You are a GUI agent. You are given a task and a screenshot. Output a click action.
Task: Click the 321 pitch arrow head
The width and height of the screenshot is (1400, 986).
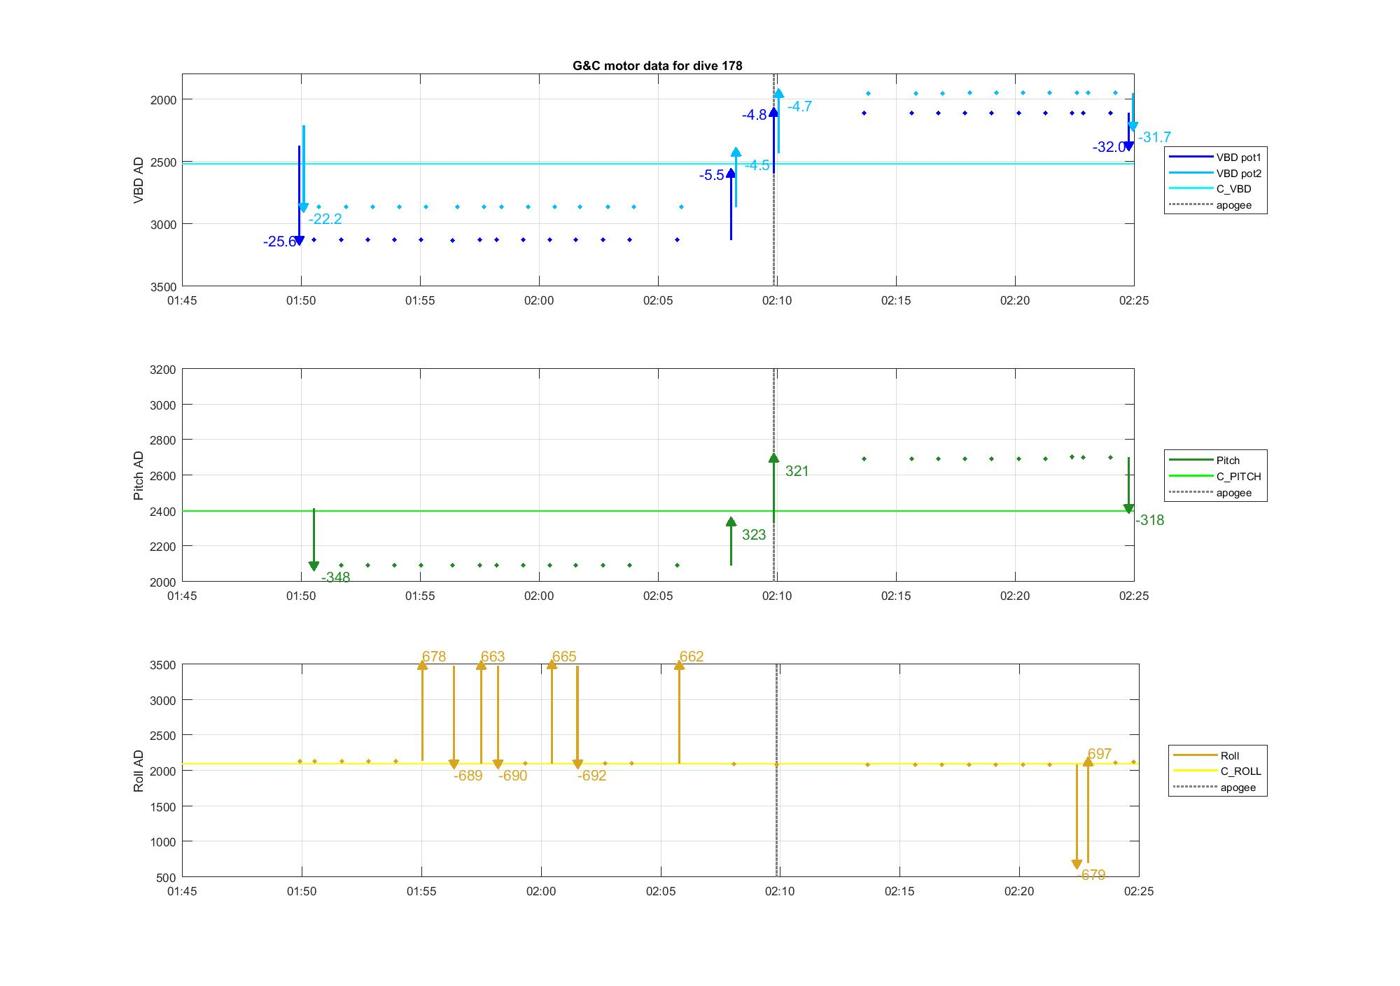(x=774, y=458)
